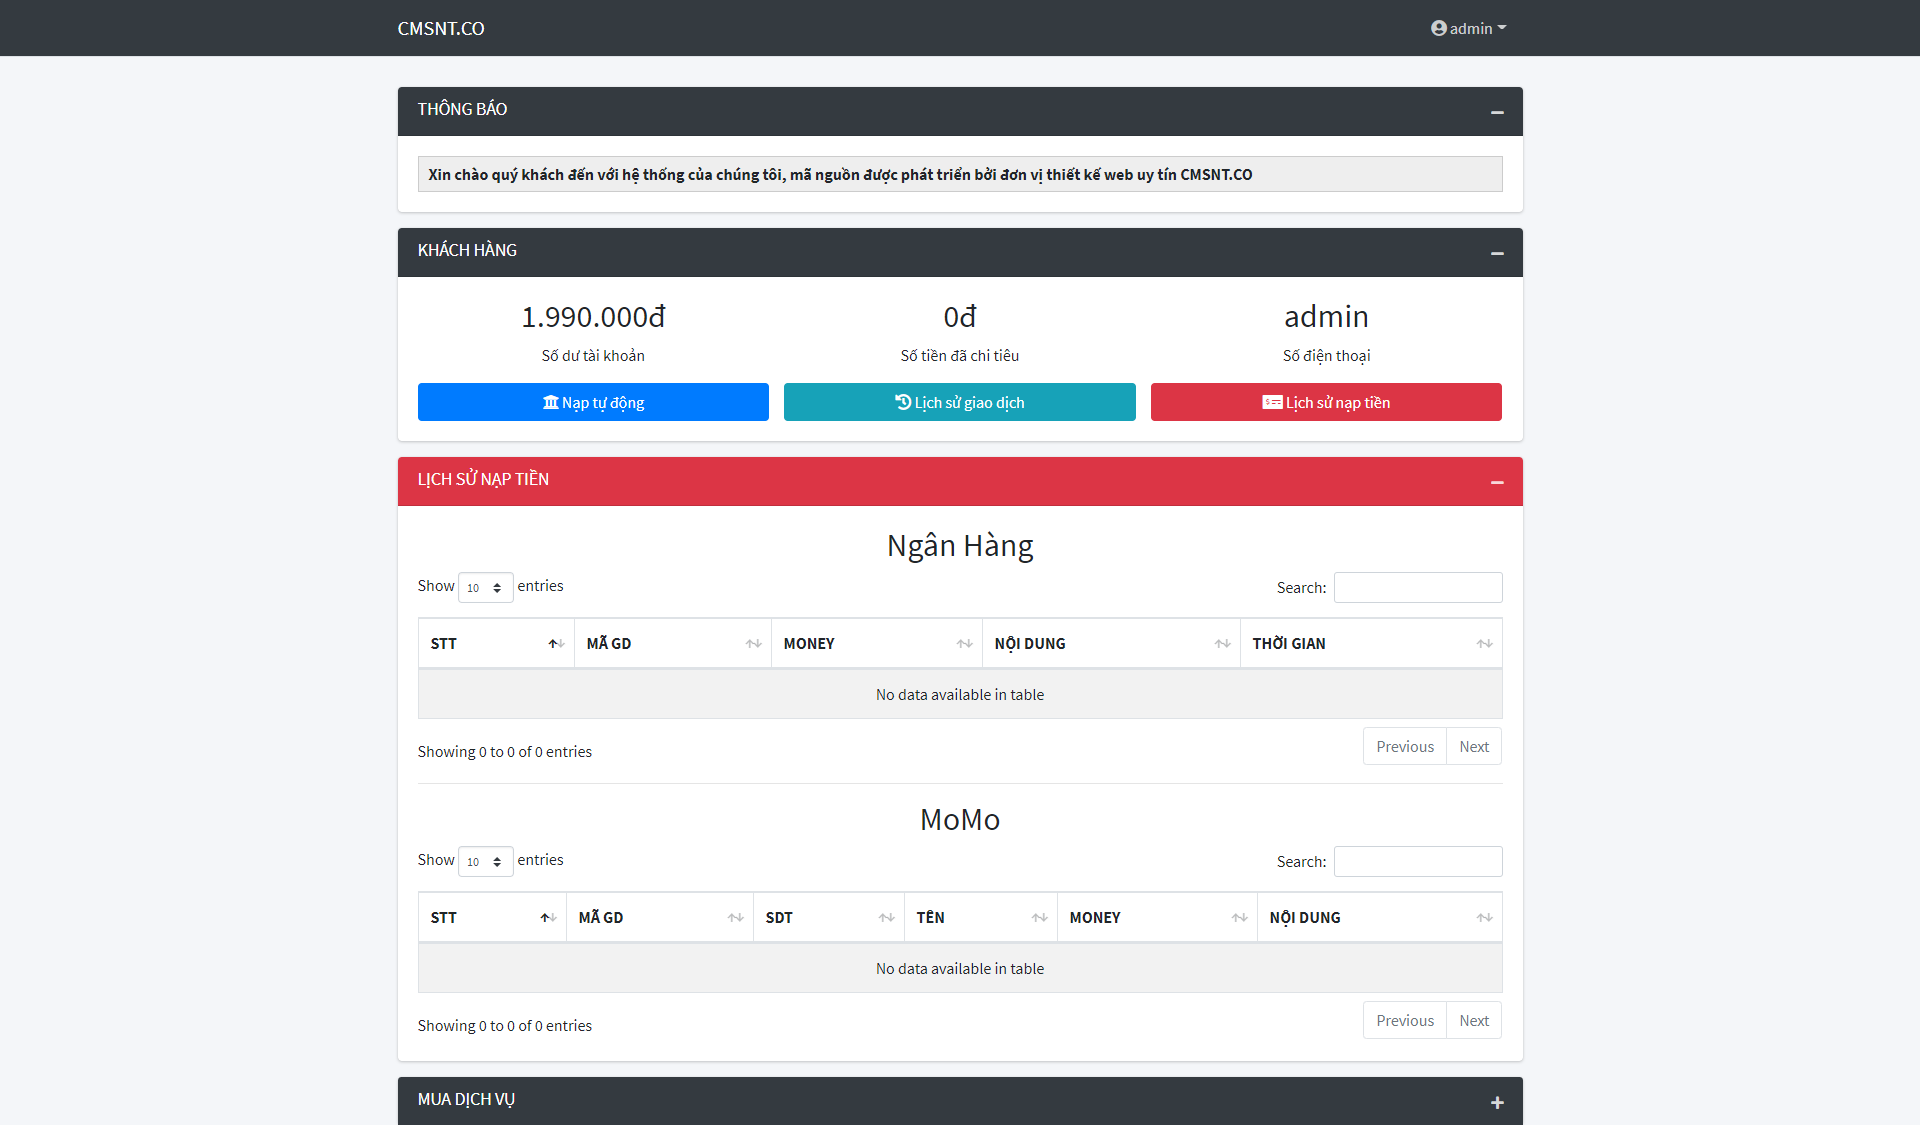Focus the Ngân Hàng search field
1920x1125 pixels.
[x=1417, y=588]
